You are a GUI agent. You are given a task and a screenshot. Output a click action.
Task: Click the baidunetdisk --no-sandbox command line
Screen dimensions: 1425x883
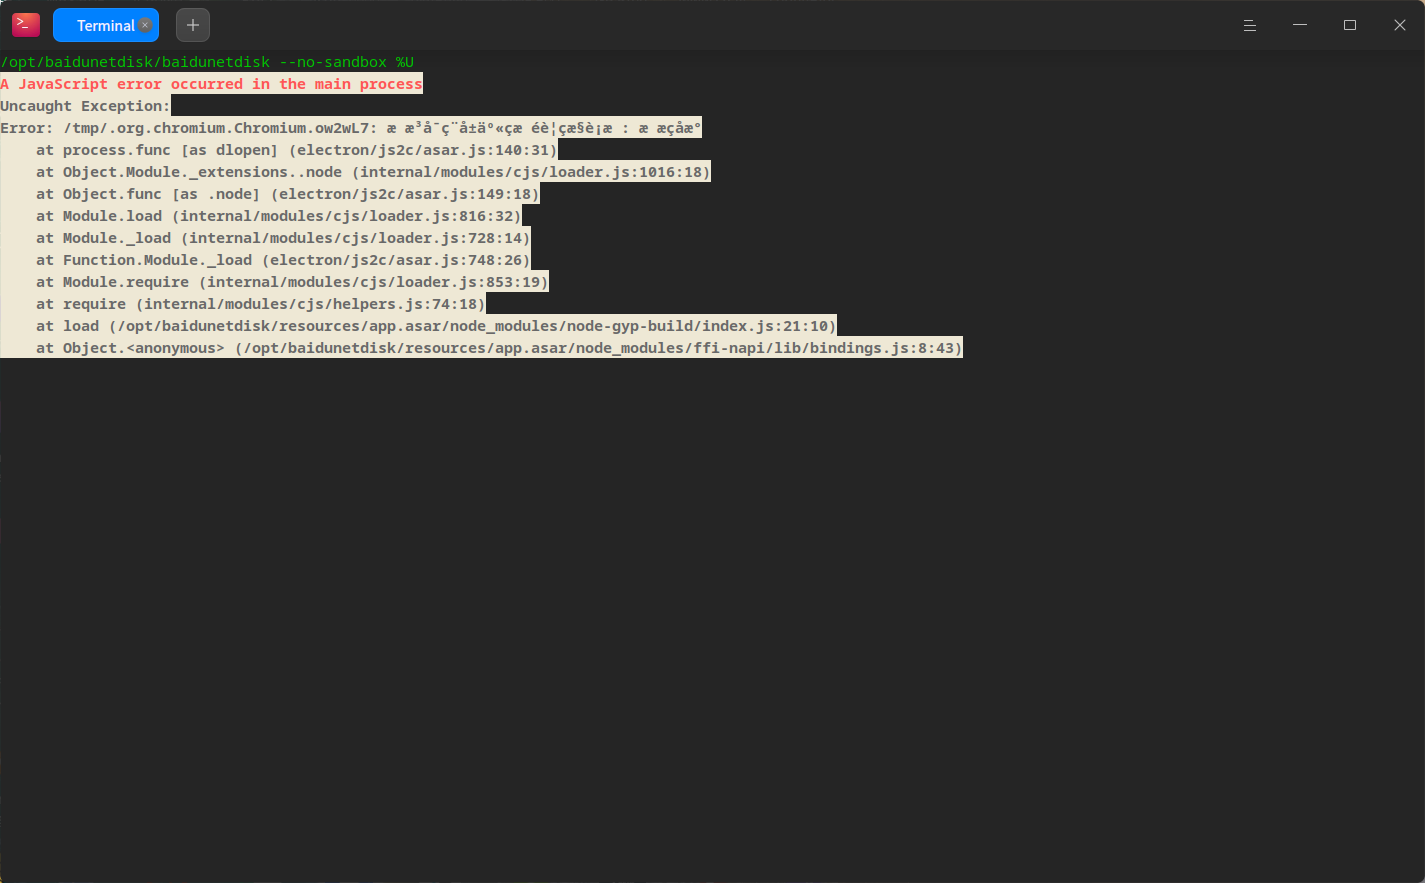point(207,62)
